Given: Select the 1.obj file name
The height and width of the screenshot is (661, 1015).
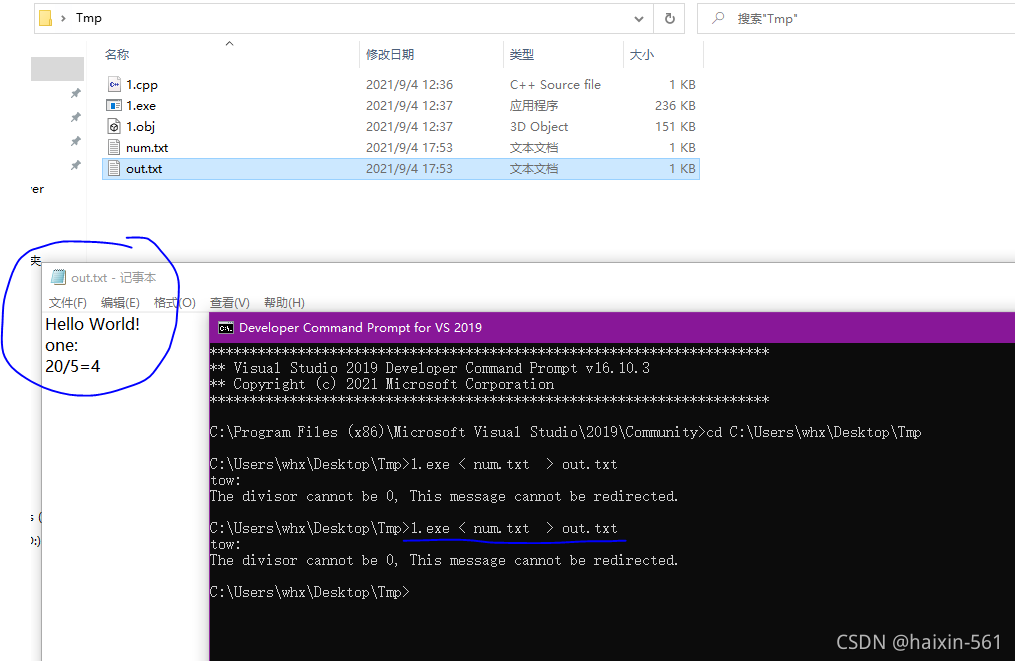Looking at the screenshot, I should pyautogui.click(x=140, y=126).
